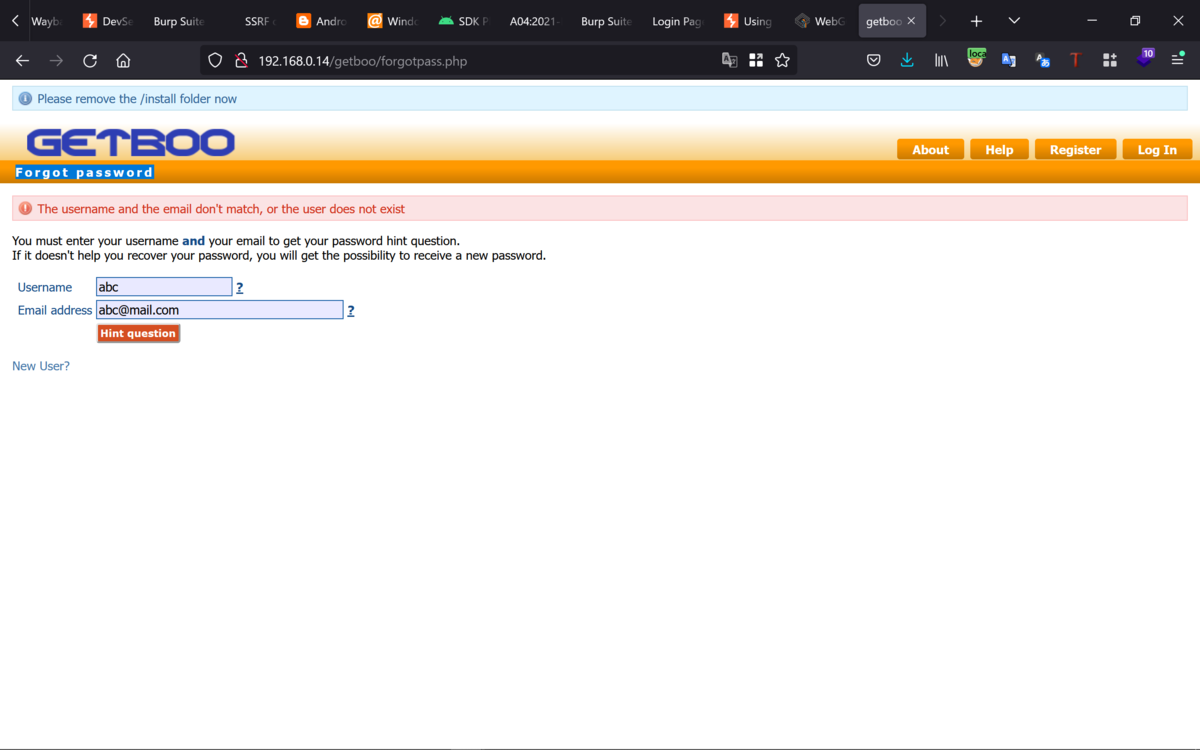Follow the New User? link
1200x750 pixels.
click(x=41, y=367)
